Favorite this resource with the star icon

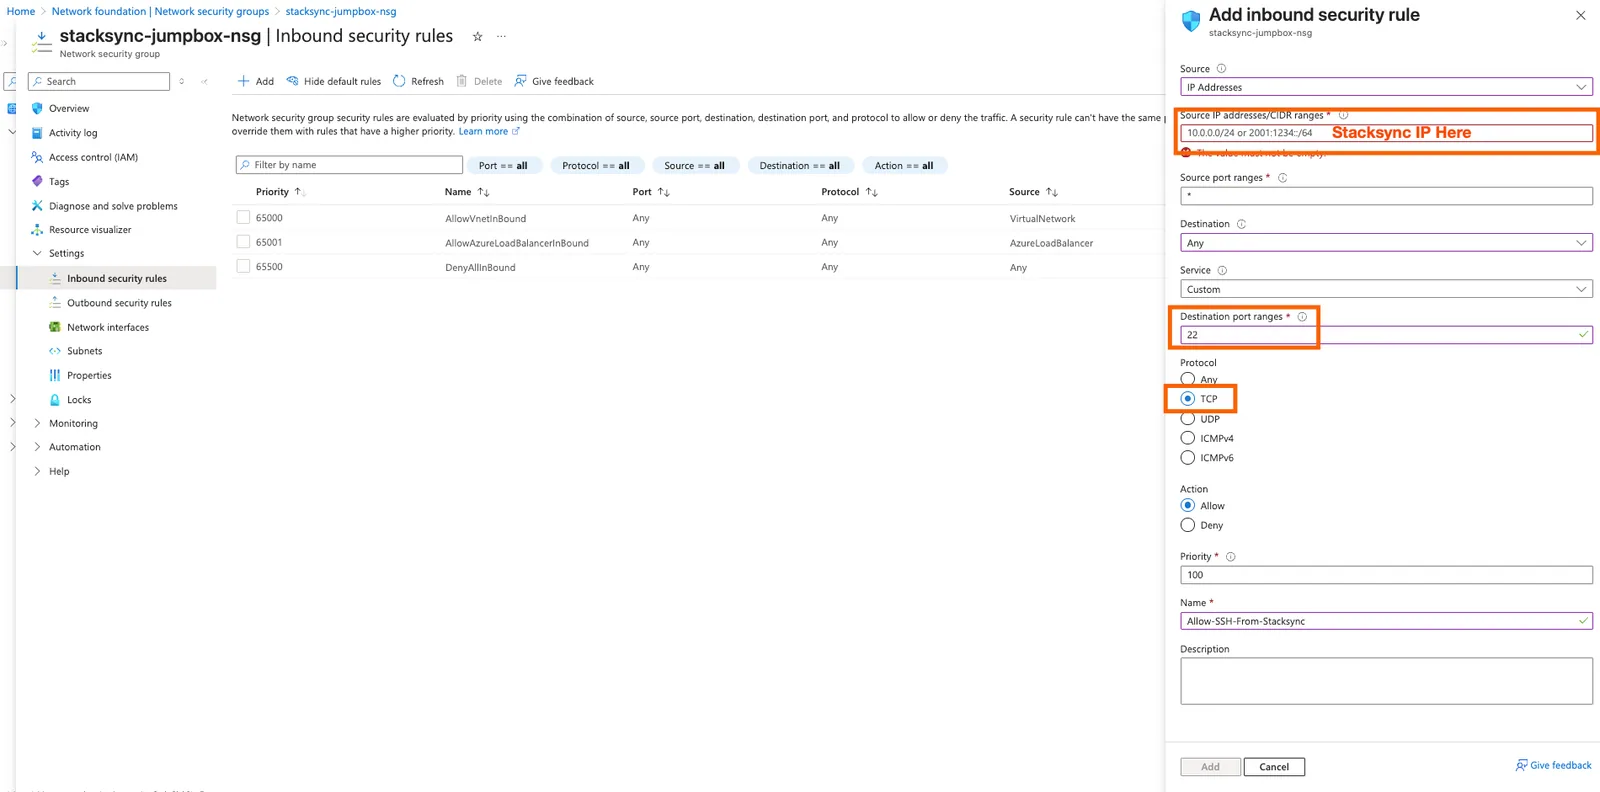[477, 37]
